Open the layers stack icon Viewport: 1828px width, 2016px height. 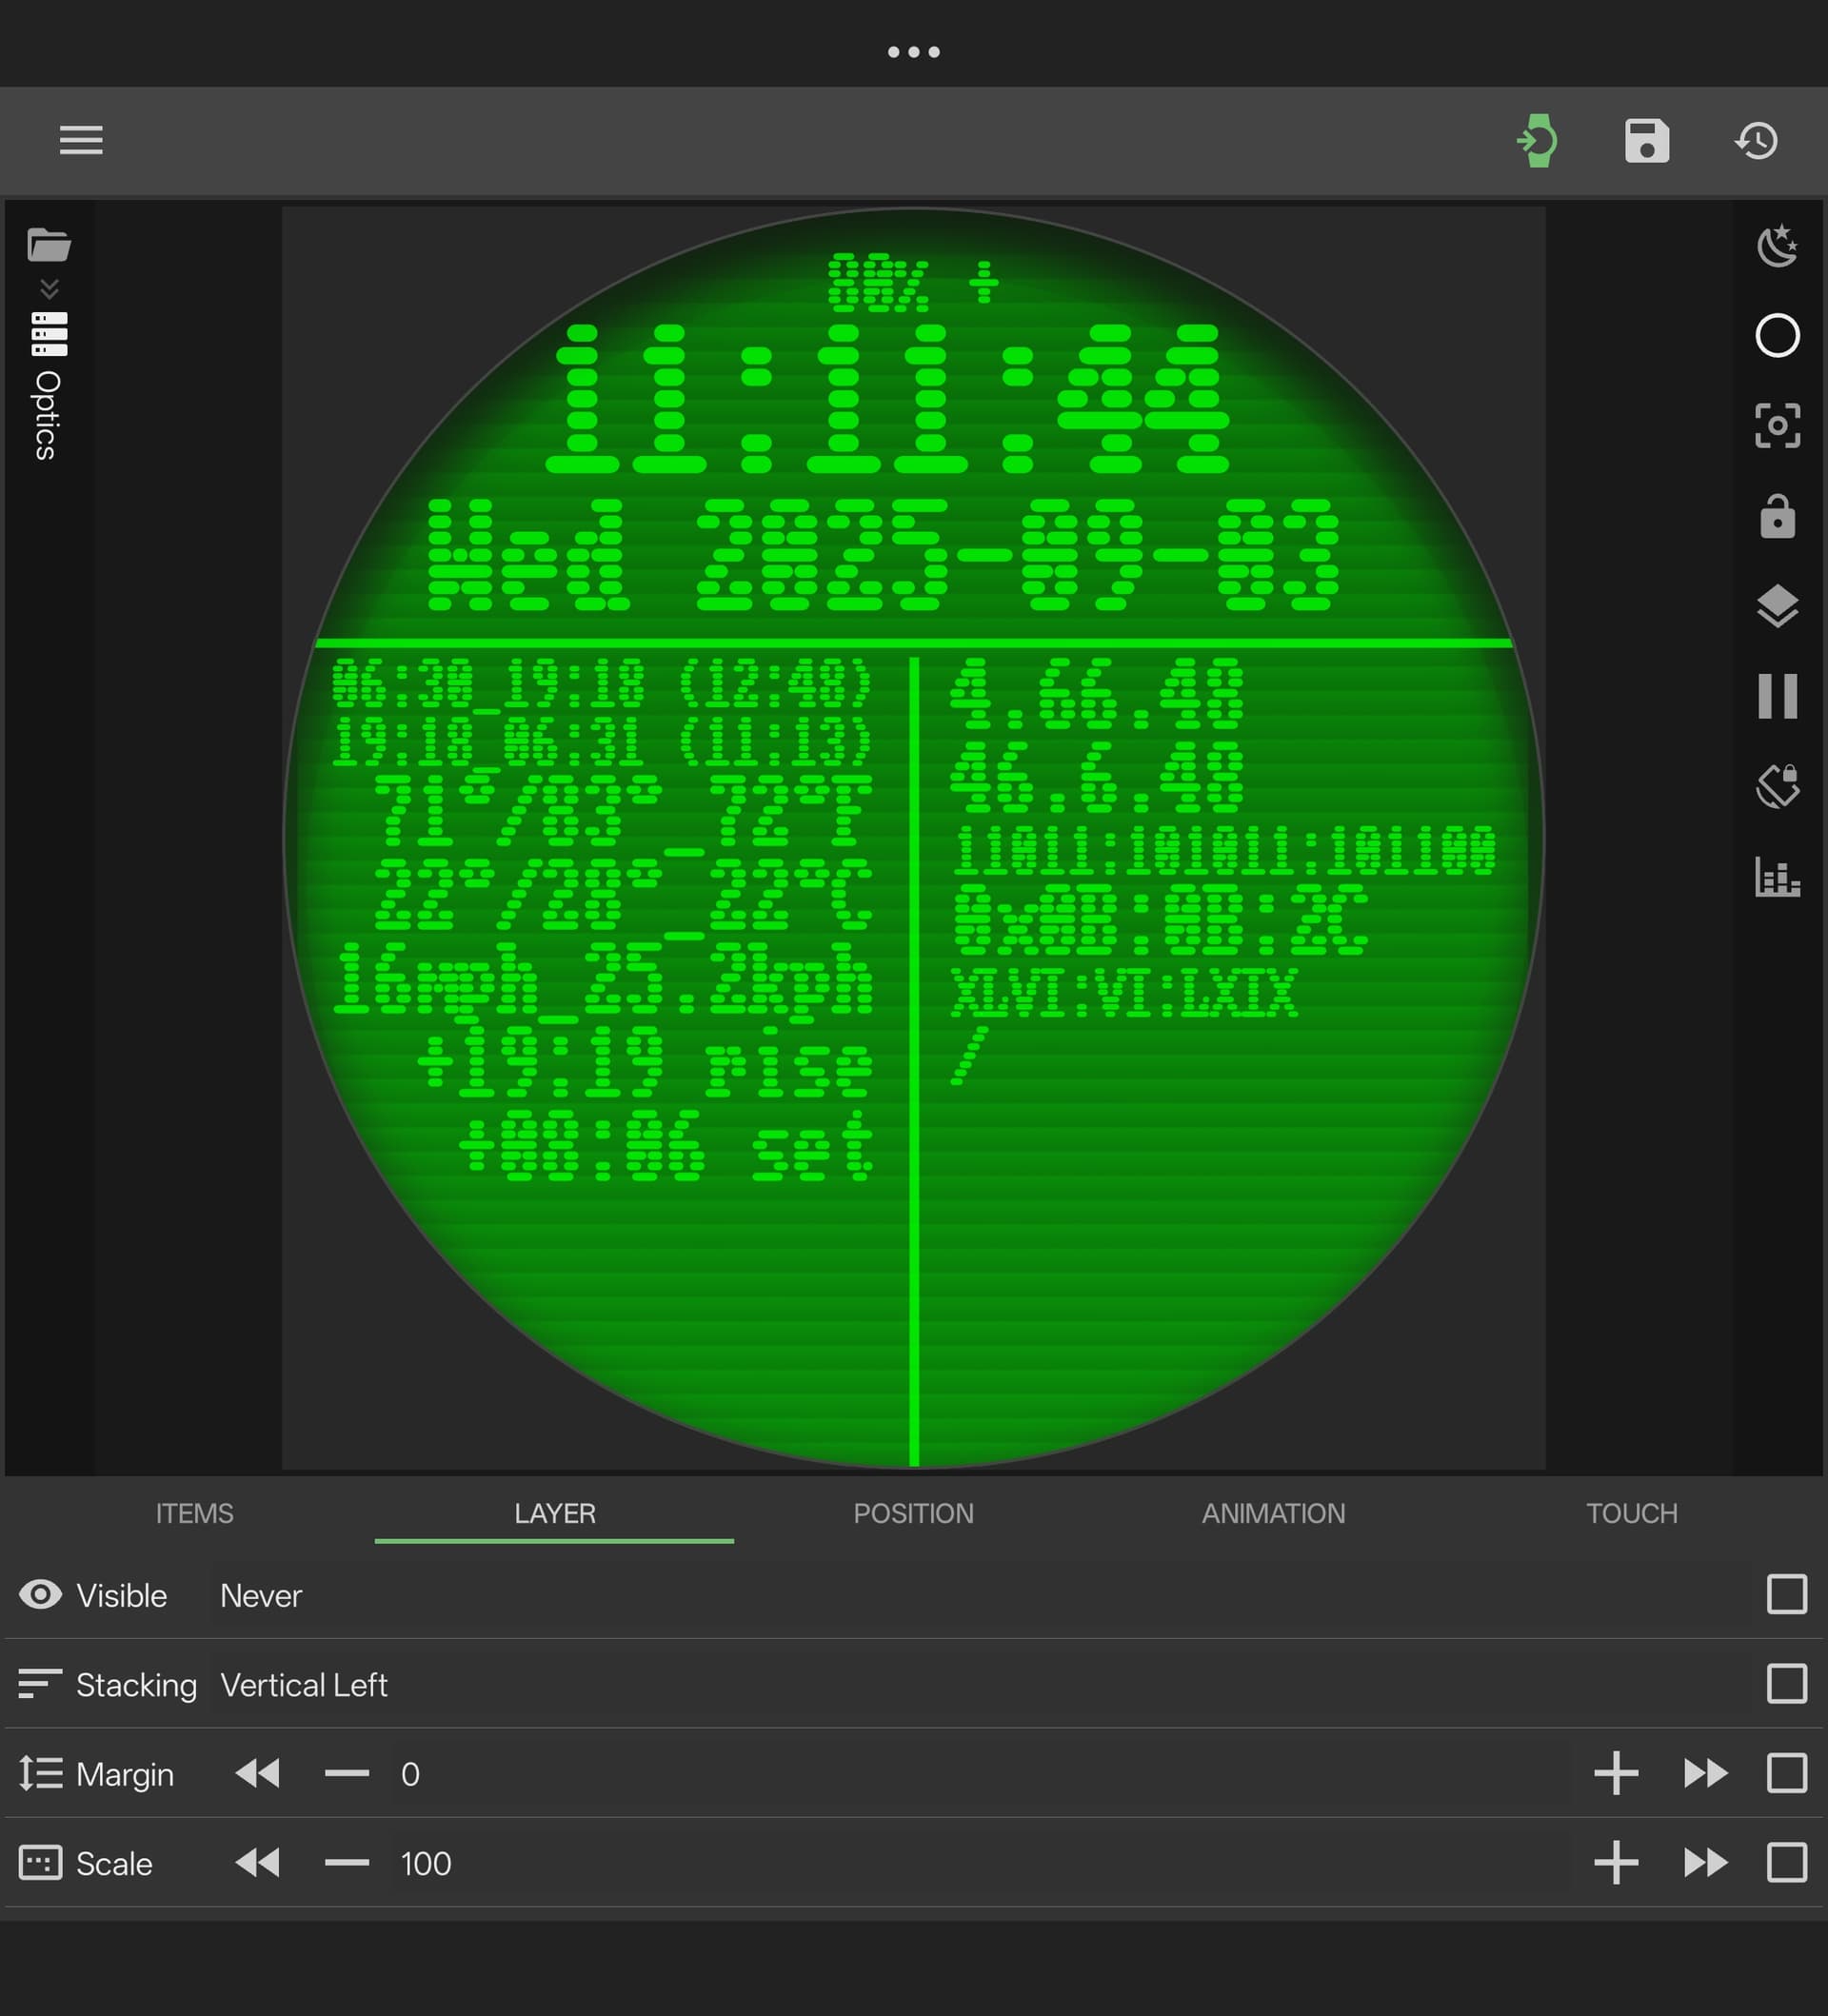pyautogui.click(x=1777, y=606)
